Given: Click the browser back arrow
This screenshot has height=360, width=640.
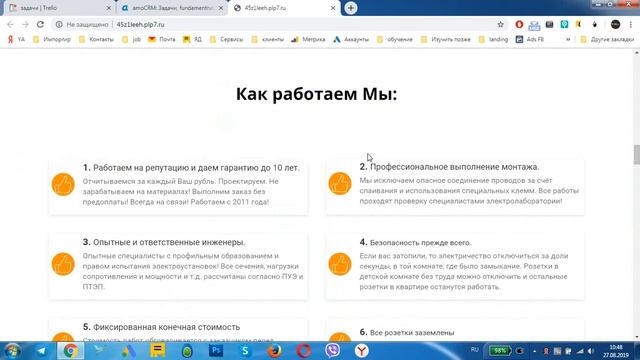Looking at the screenshot, I should [x=10, y=24].
